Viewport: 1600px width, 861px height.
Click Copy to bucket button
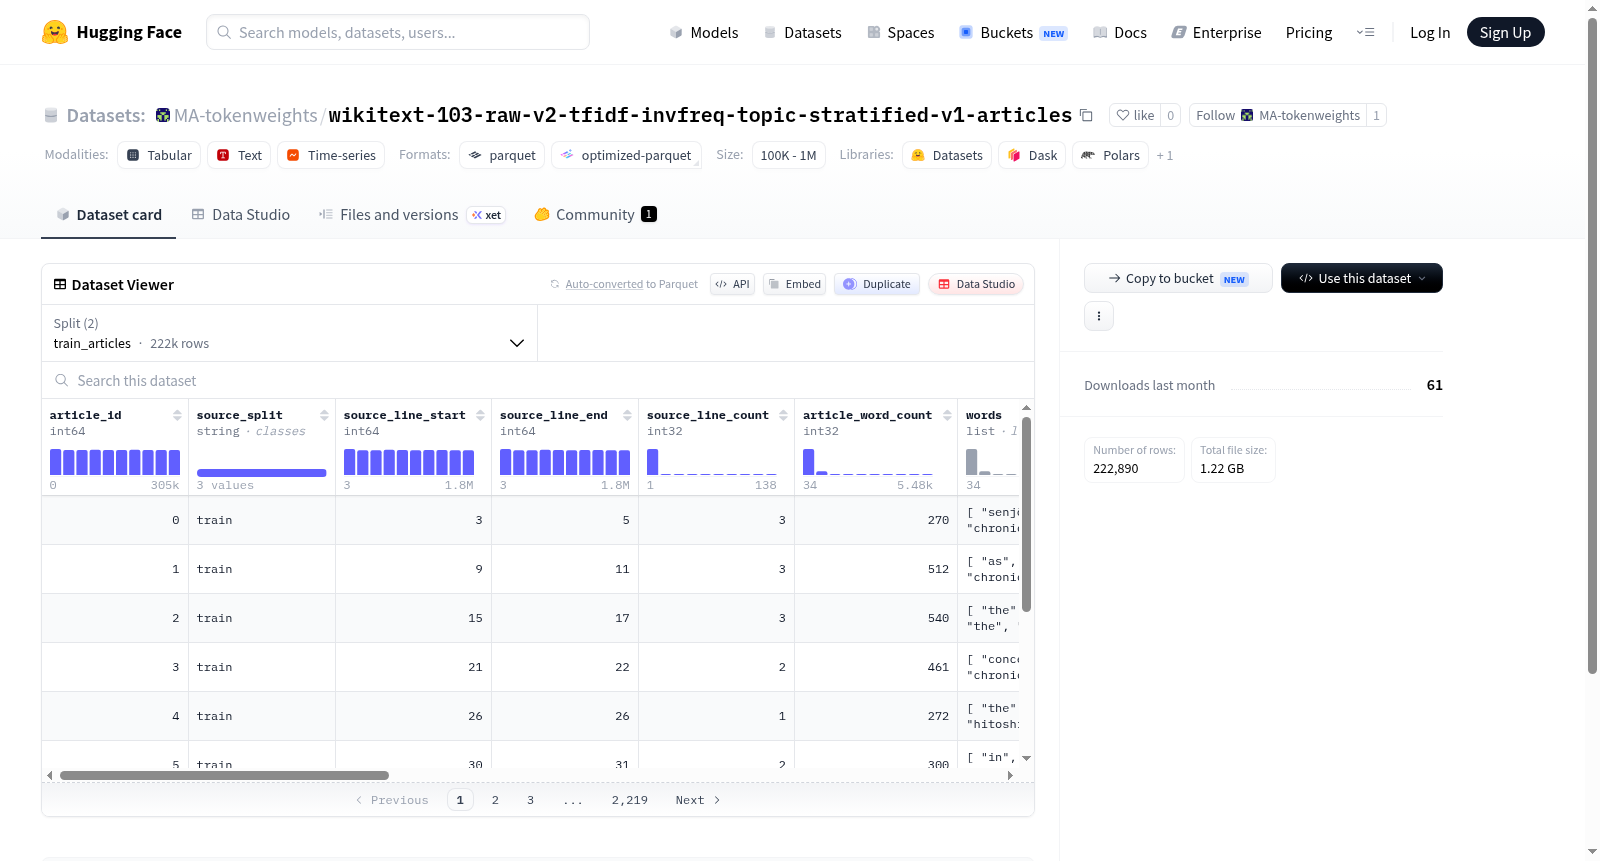tap(1178, 278)
